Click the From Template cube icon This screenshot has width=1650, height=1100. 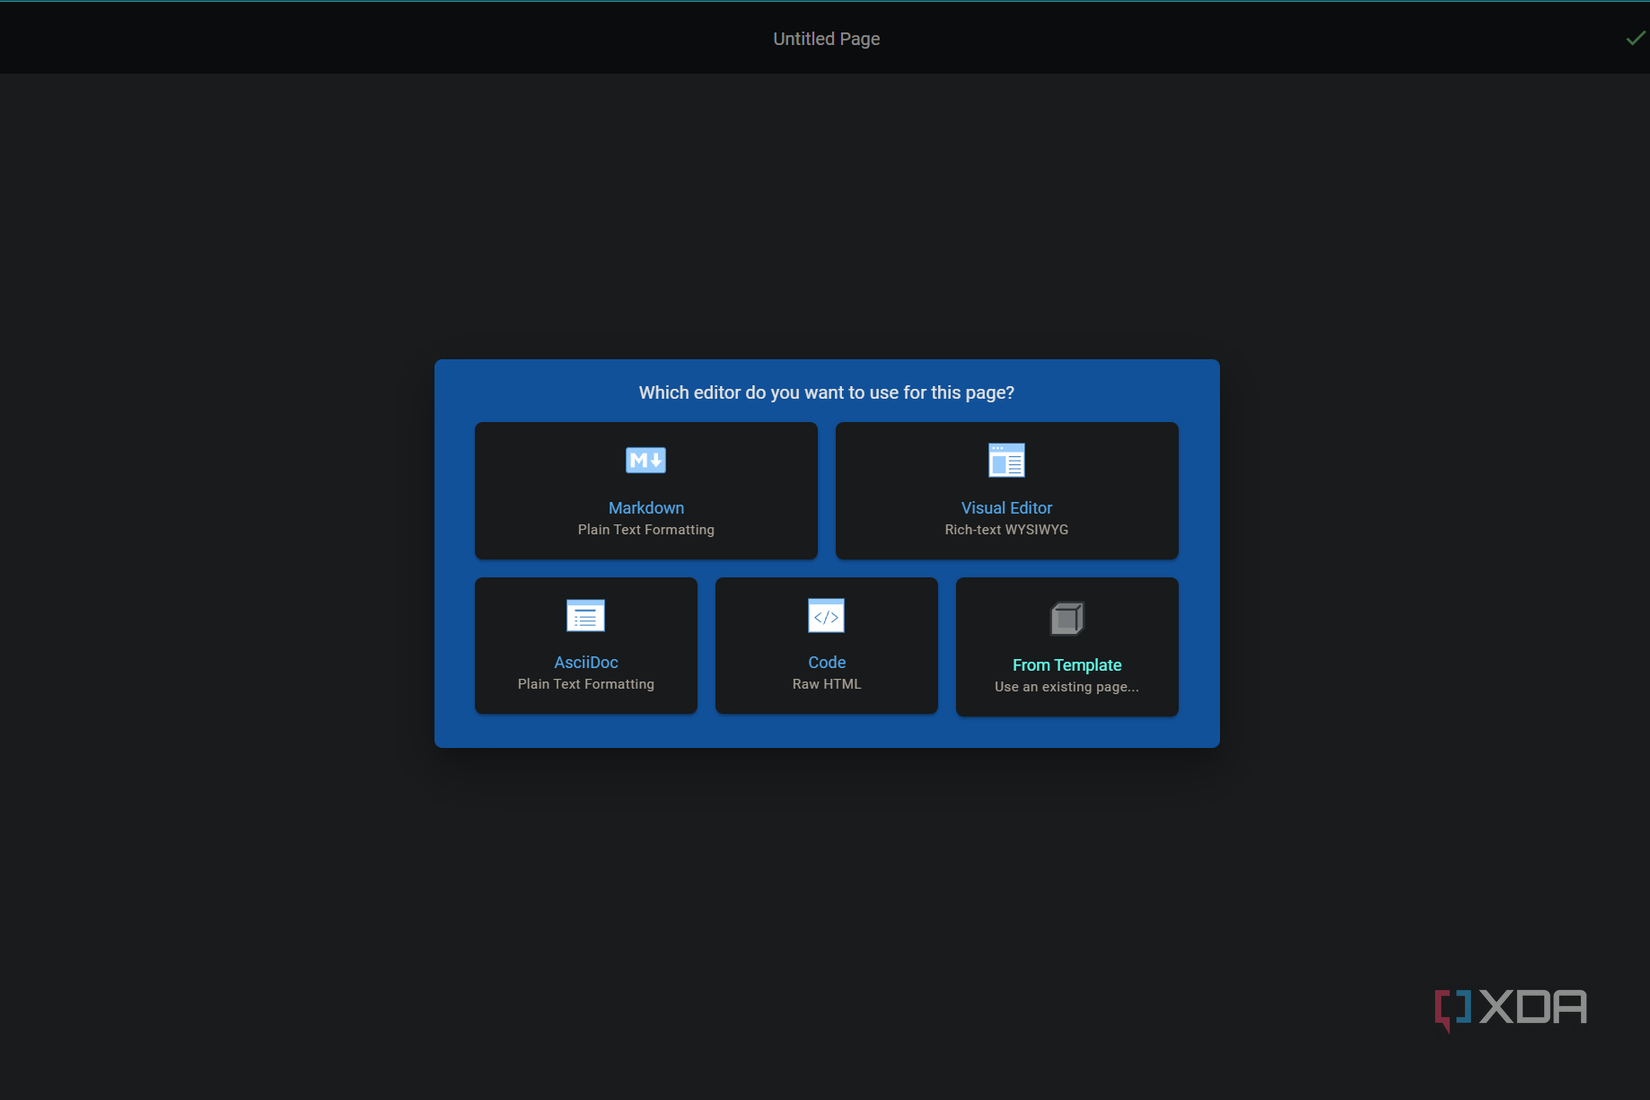coord(1067,619)
